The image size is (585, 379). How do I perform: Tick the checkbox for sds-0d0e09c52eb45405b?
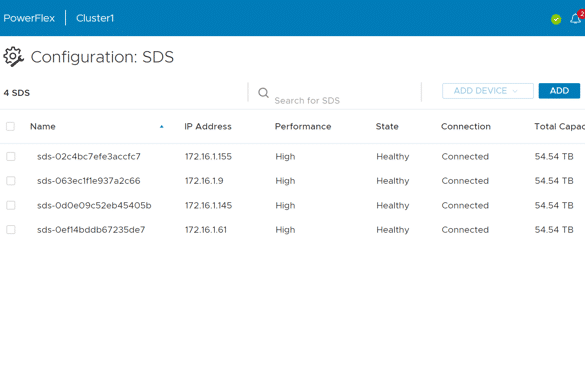[x=11, y=206]
